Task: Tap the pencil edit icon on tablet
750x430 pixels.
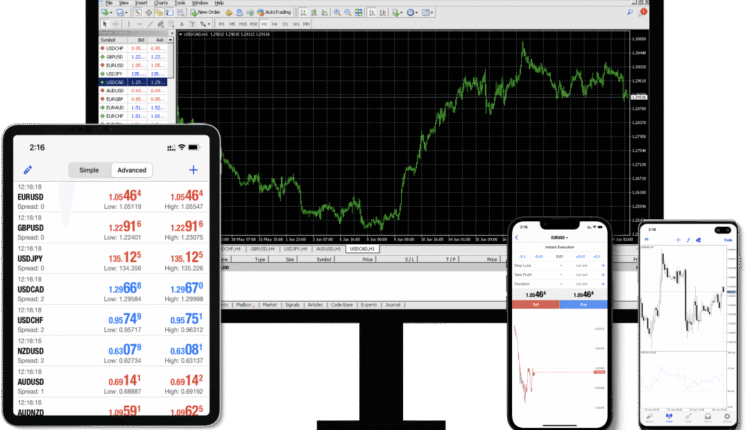Action: point(28,170)
